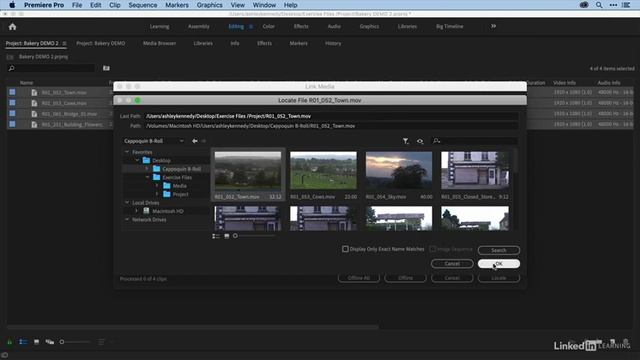Expand the Cappoquin B-Roll folder node
640x360 pixels.
point(147,169)
